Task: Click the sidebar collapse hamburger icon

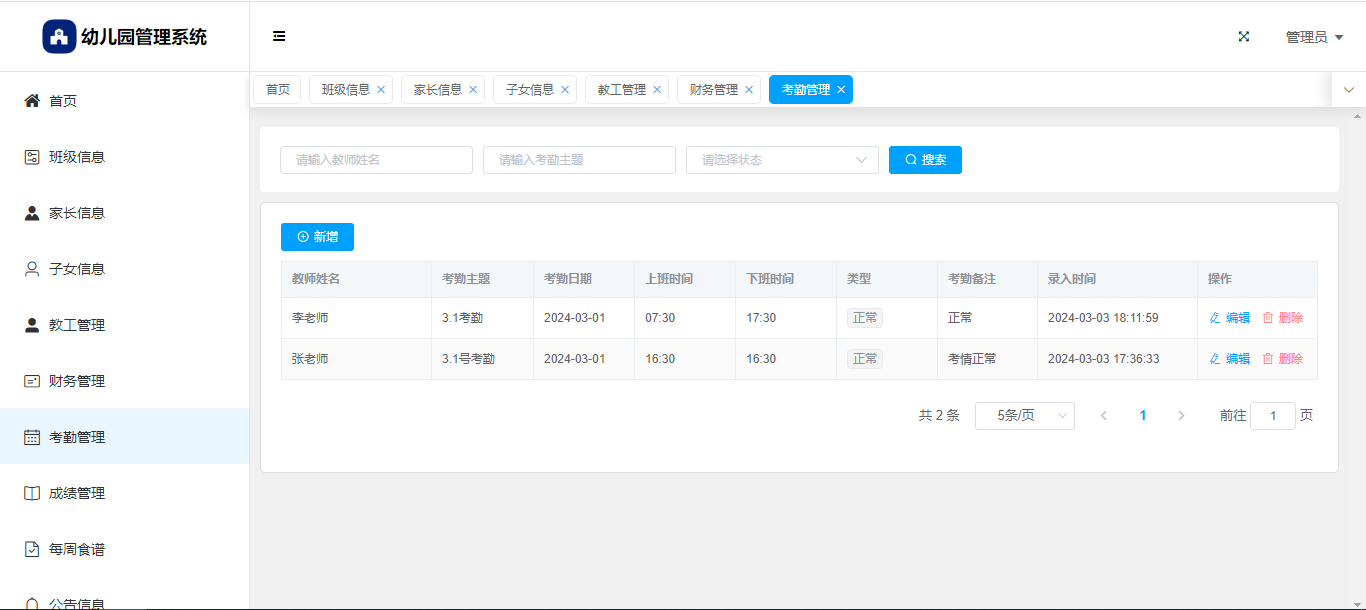Action: pos(279,36)
